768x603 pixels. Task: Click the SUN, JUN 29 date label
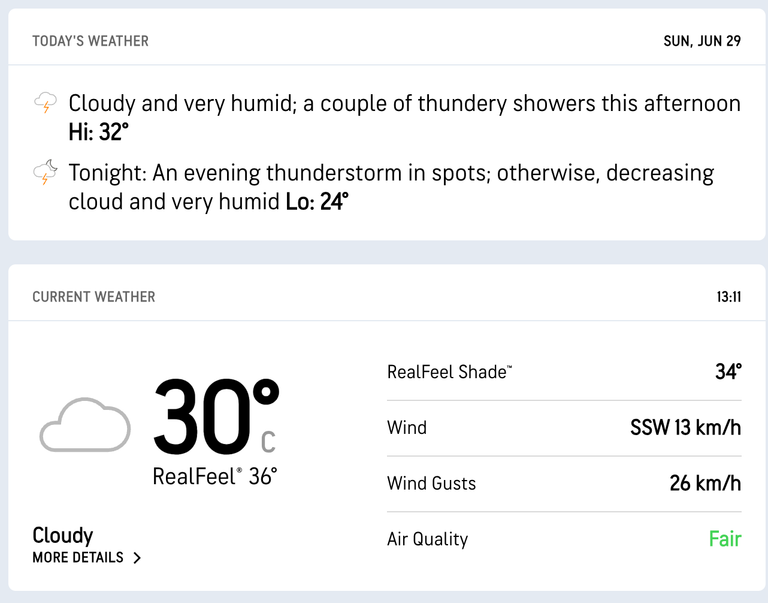(702, 41)
